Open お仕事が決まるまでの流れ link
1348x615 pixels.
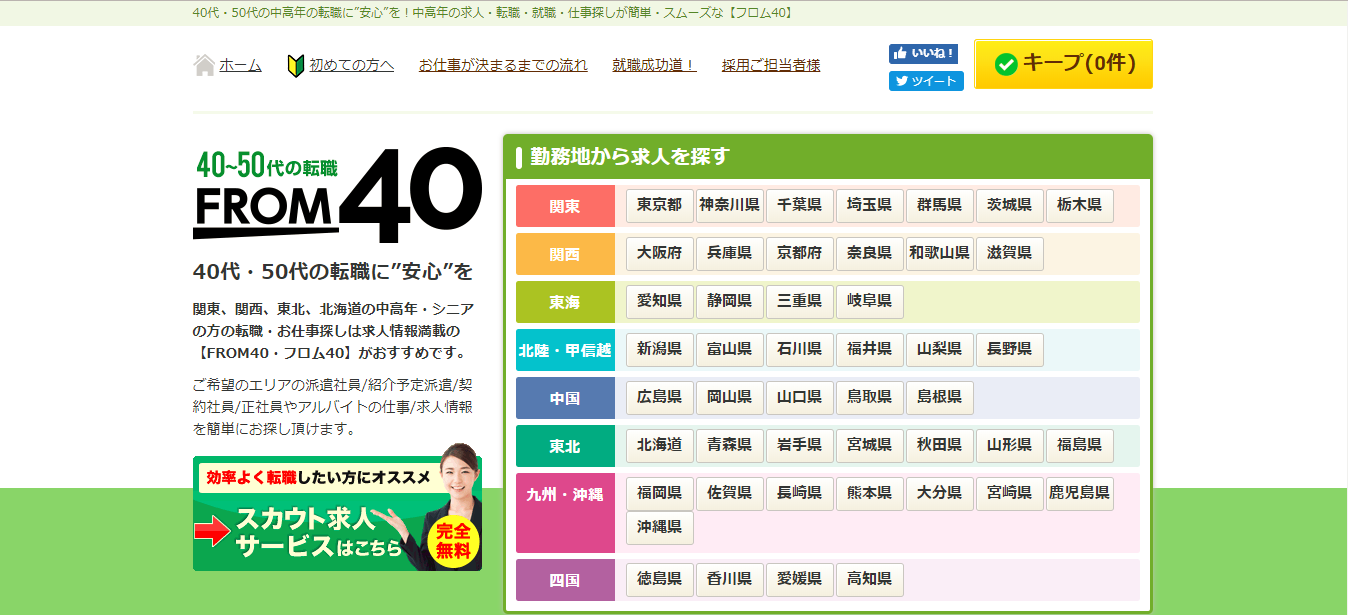coord(503,65)
